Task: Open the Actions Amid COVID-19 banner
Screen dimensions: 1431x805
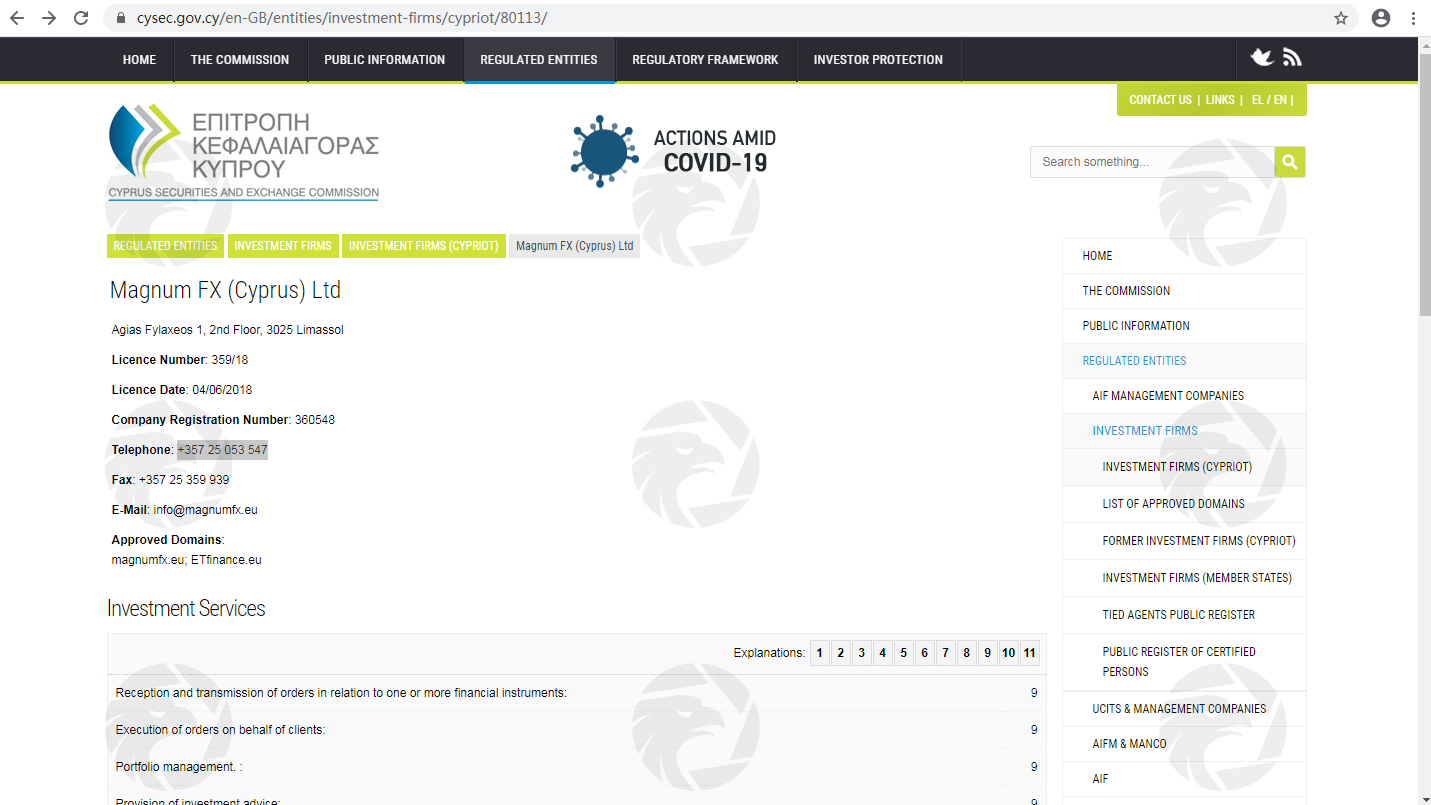Action: click(673, 151)
